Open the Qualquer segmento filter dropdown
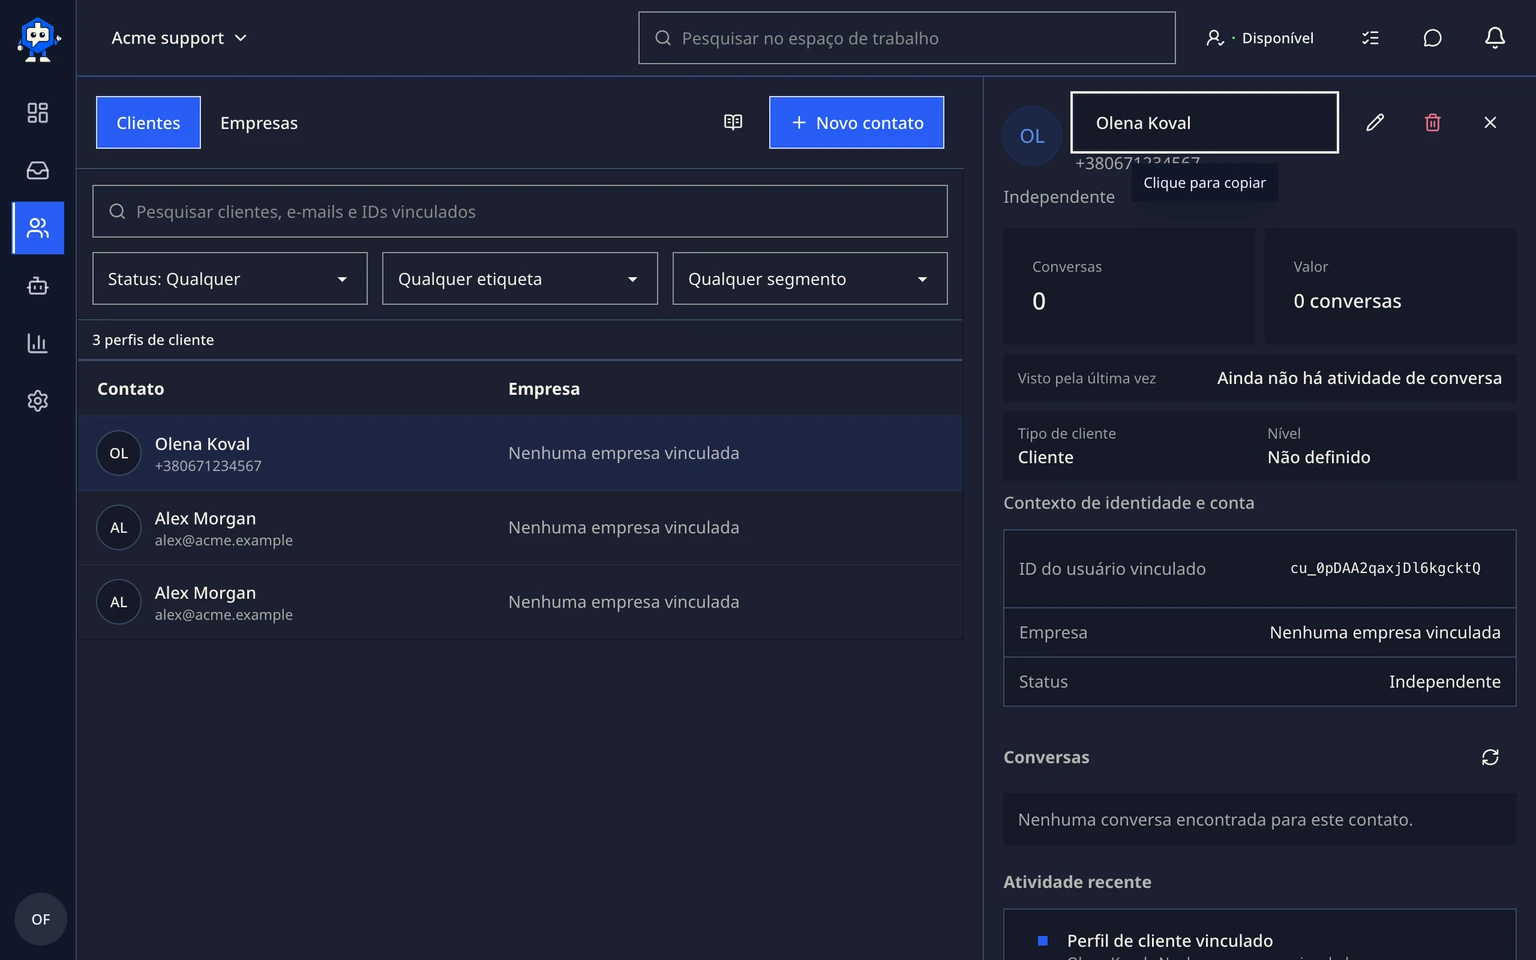The width and height of the screenshot is (1536, 960). (810, 279)
